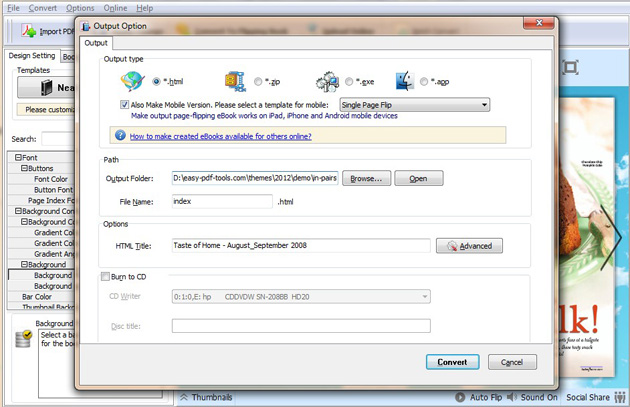Click the Search field in Design Setting
The image size is (630, 407).
[x=59, y=139]
